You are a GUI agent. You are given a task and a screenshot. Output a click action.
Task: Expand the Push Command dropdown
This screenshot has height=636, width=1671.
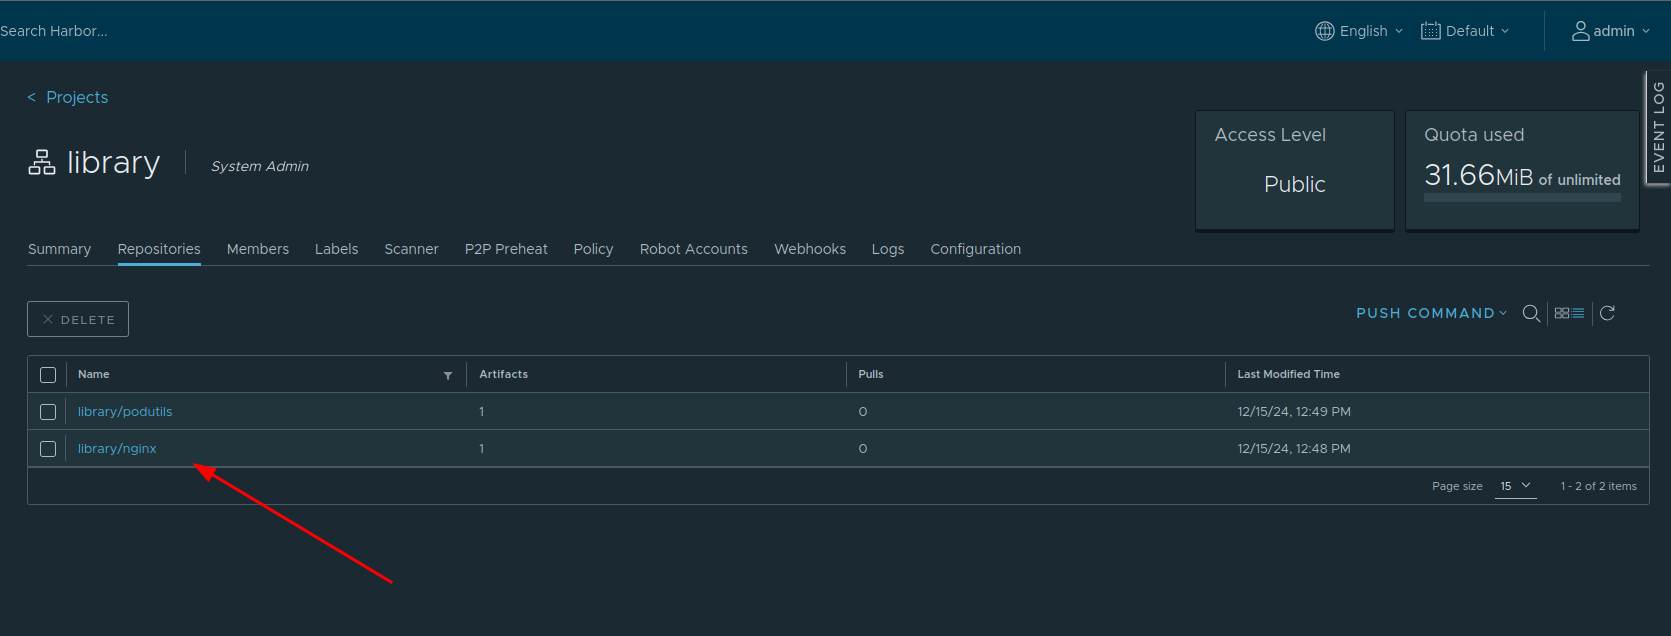[1431, 313]
